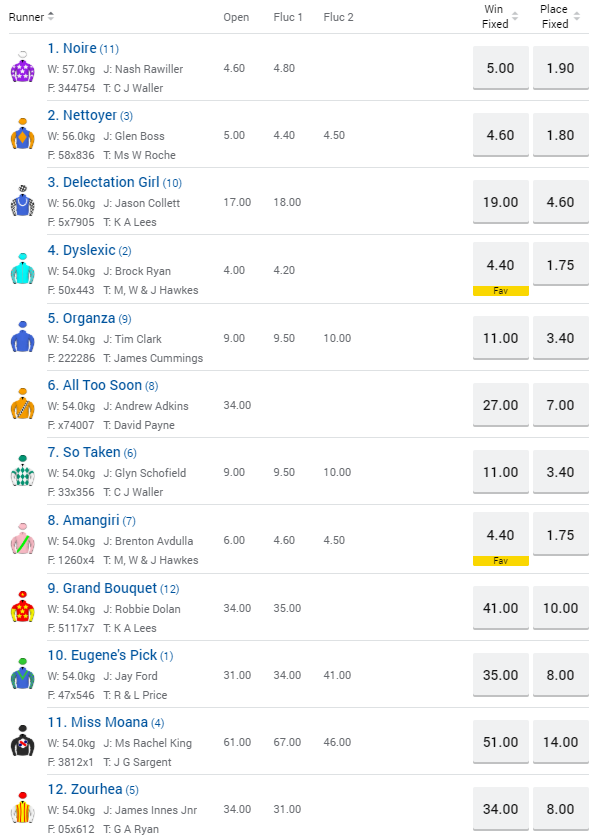Select Zourhea win odds 34.00
This screenshot has height=839, width=598.
[x=501, y=809]
